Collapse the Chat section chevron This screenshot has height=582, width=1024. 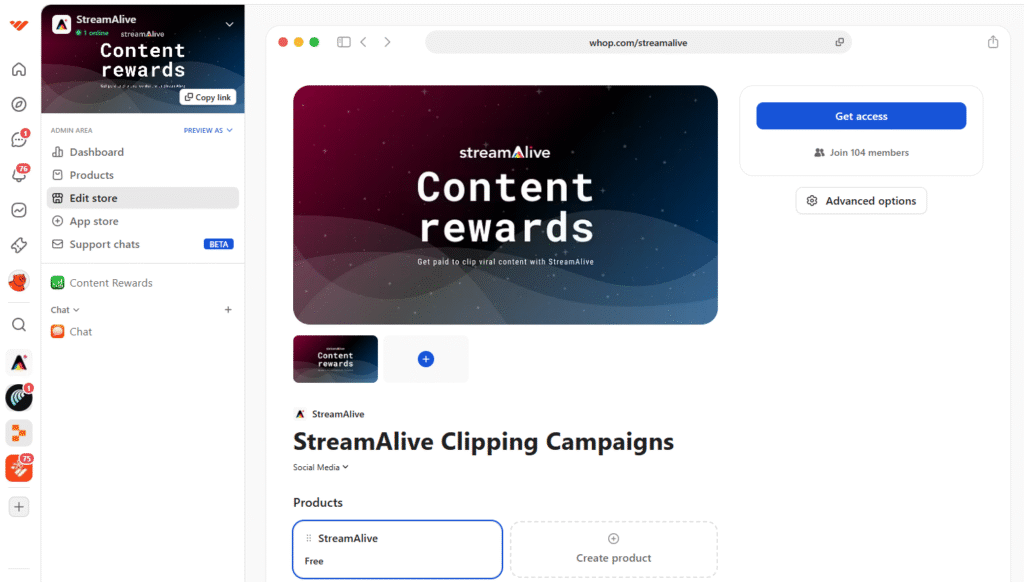click(76, 310)
